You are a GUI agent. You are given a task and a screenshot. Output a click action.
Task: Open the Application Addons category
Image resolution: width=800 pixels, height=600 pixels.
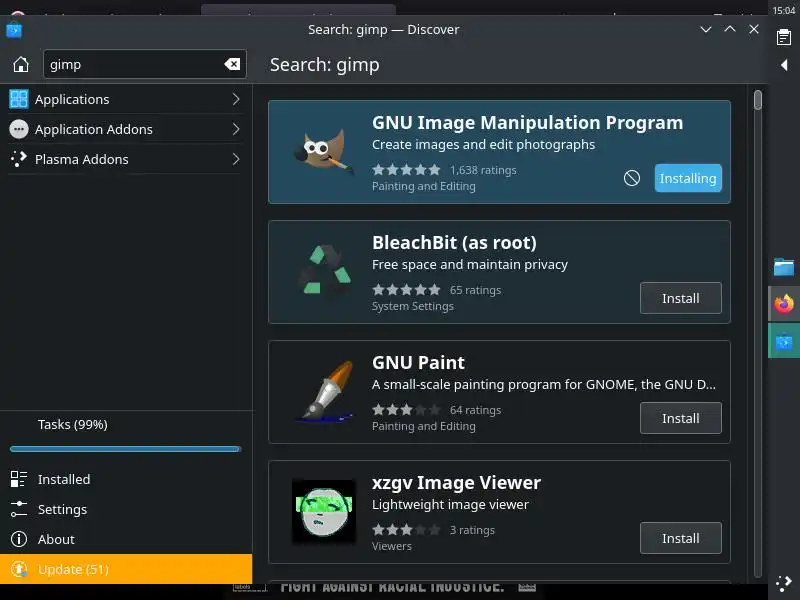[125, 129]
